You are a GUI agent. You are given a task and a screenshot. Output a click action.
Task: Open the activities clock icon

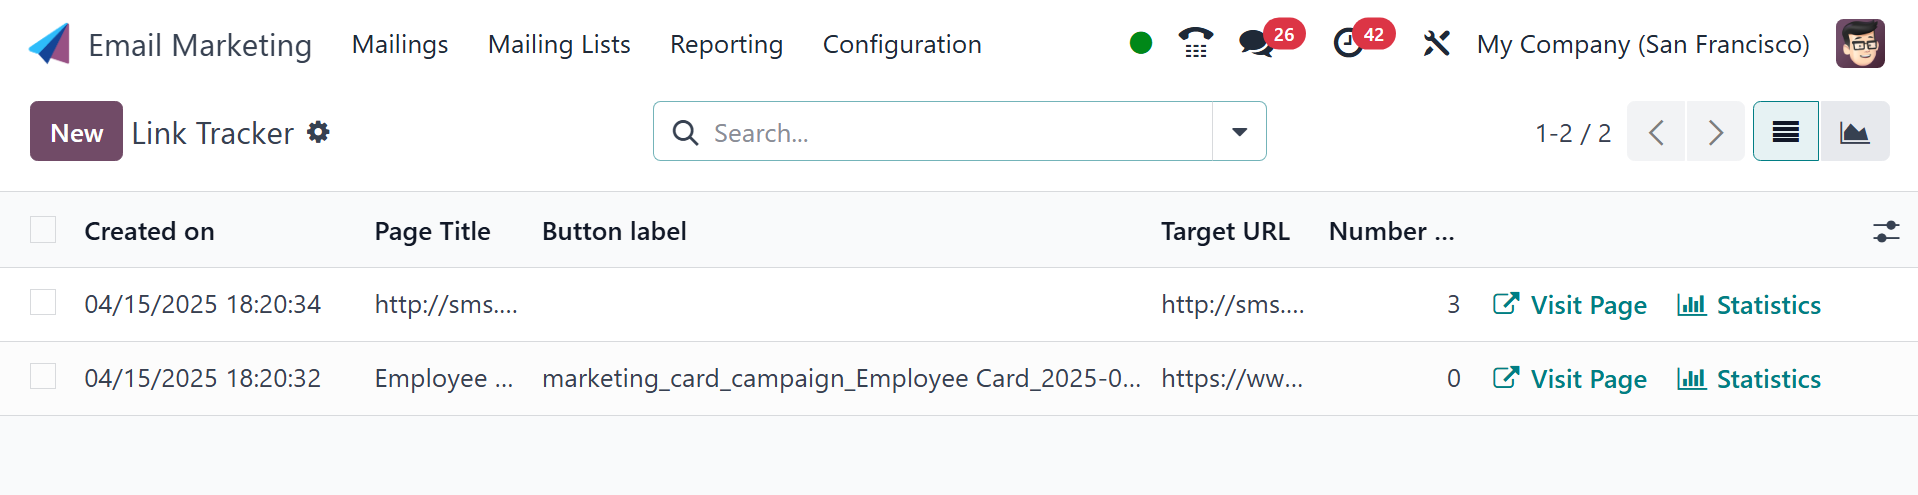(1349, 43)
